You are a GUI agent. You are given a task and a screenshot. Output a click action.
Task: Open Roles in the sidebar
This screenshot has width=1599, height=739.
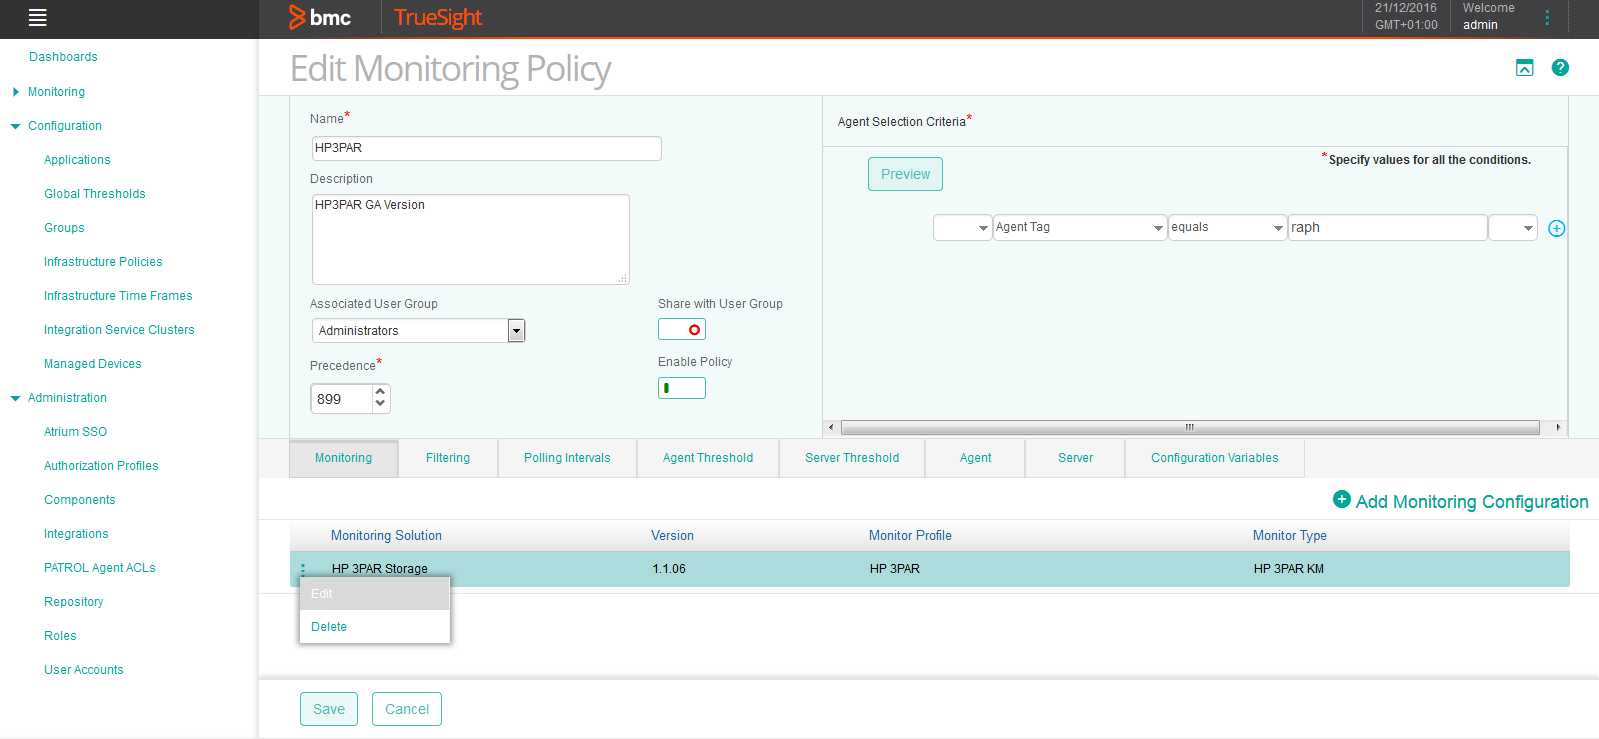60,636
